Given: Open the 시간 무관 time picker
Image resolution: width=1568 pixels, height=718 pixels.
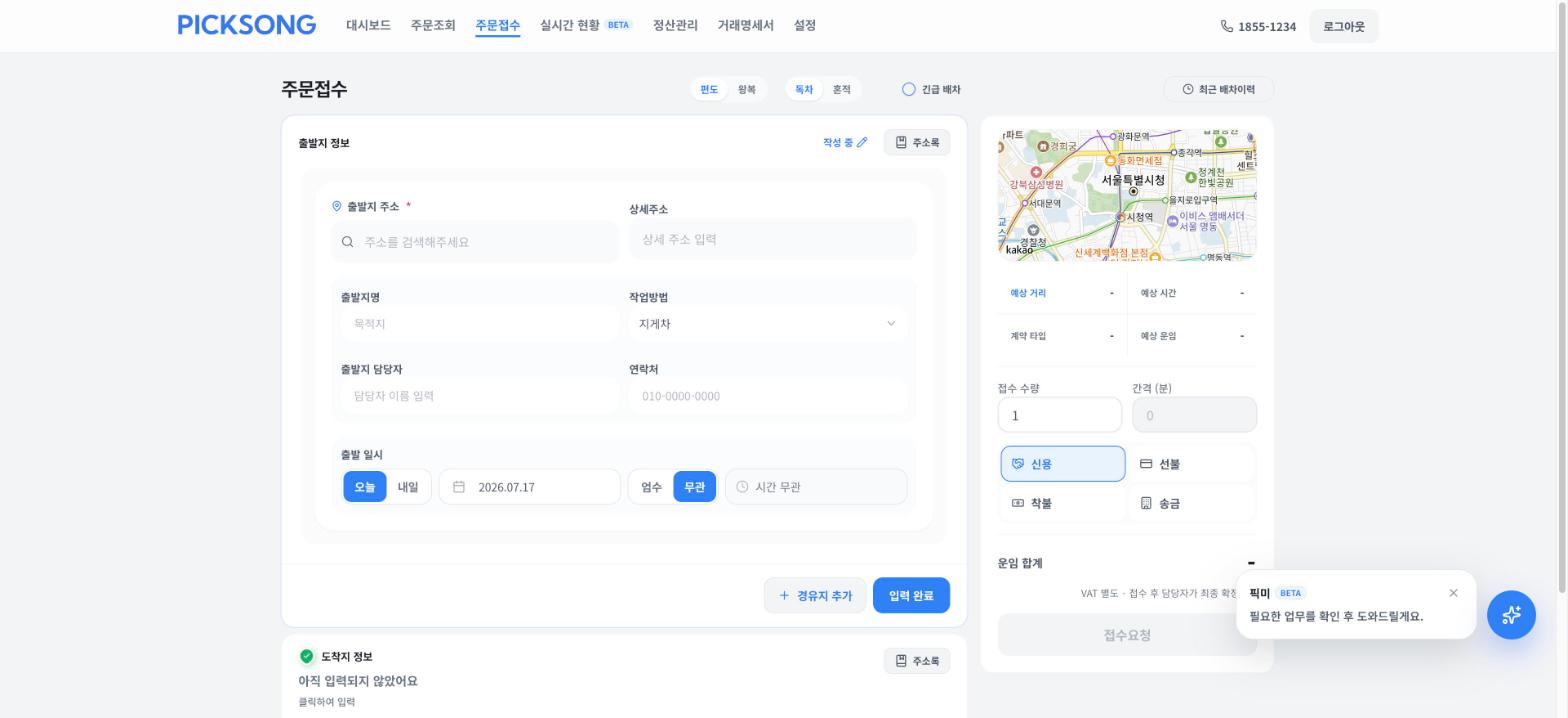Looking at the screenshot, I should (816, 487).
